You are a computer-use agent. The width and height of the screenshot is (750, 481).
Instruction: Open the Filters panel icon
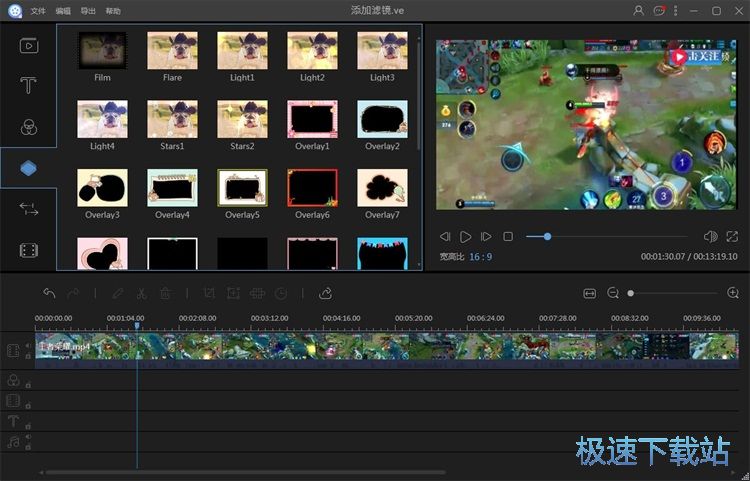(28, 127)
